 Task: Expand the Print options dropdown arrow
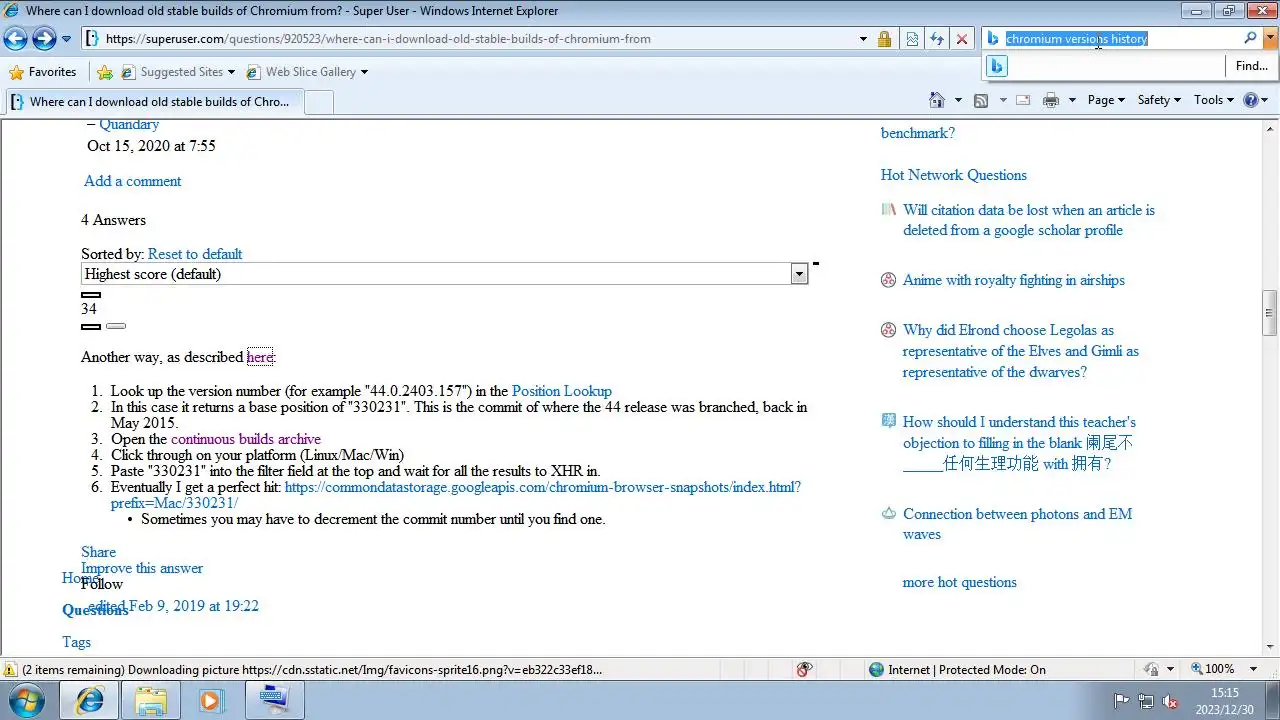1072,100
